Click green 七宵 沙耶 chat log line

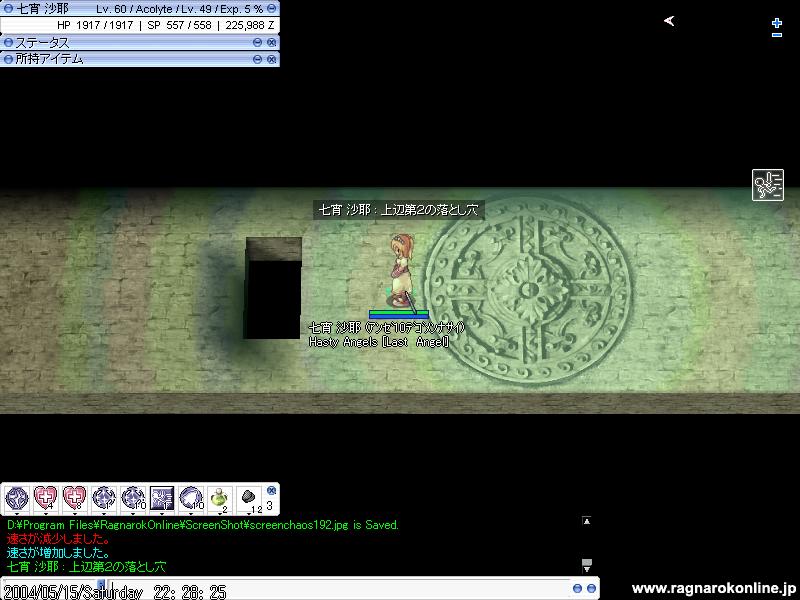pos(86,566)
